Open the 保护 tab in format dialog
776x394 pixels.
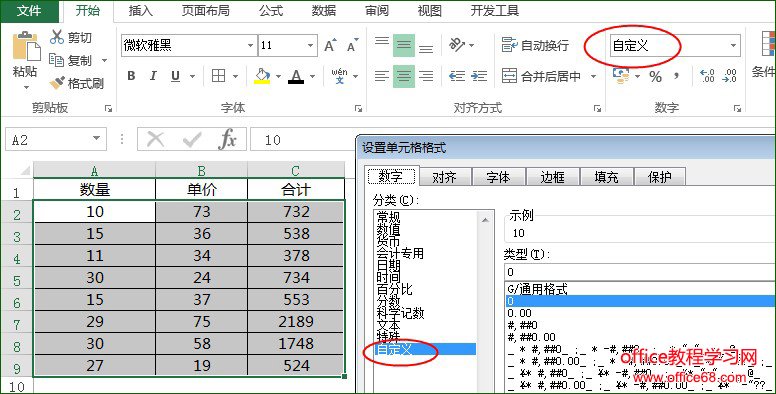660,177
